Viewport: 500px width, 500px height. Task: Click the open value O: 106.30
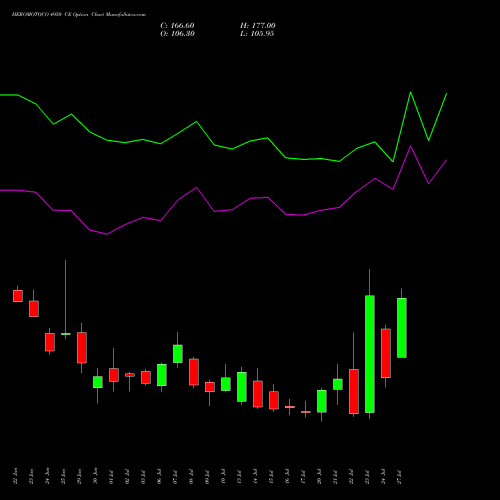[x=177, y=34]
